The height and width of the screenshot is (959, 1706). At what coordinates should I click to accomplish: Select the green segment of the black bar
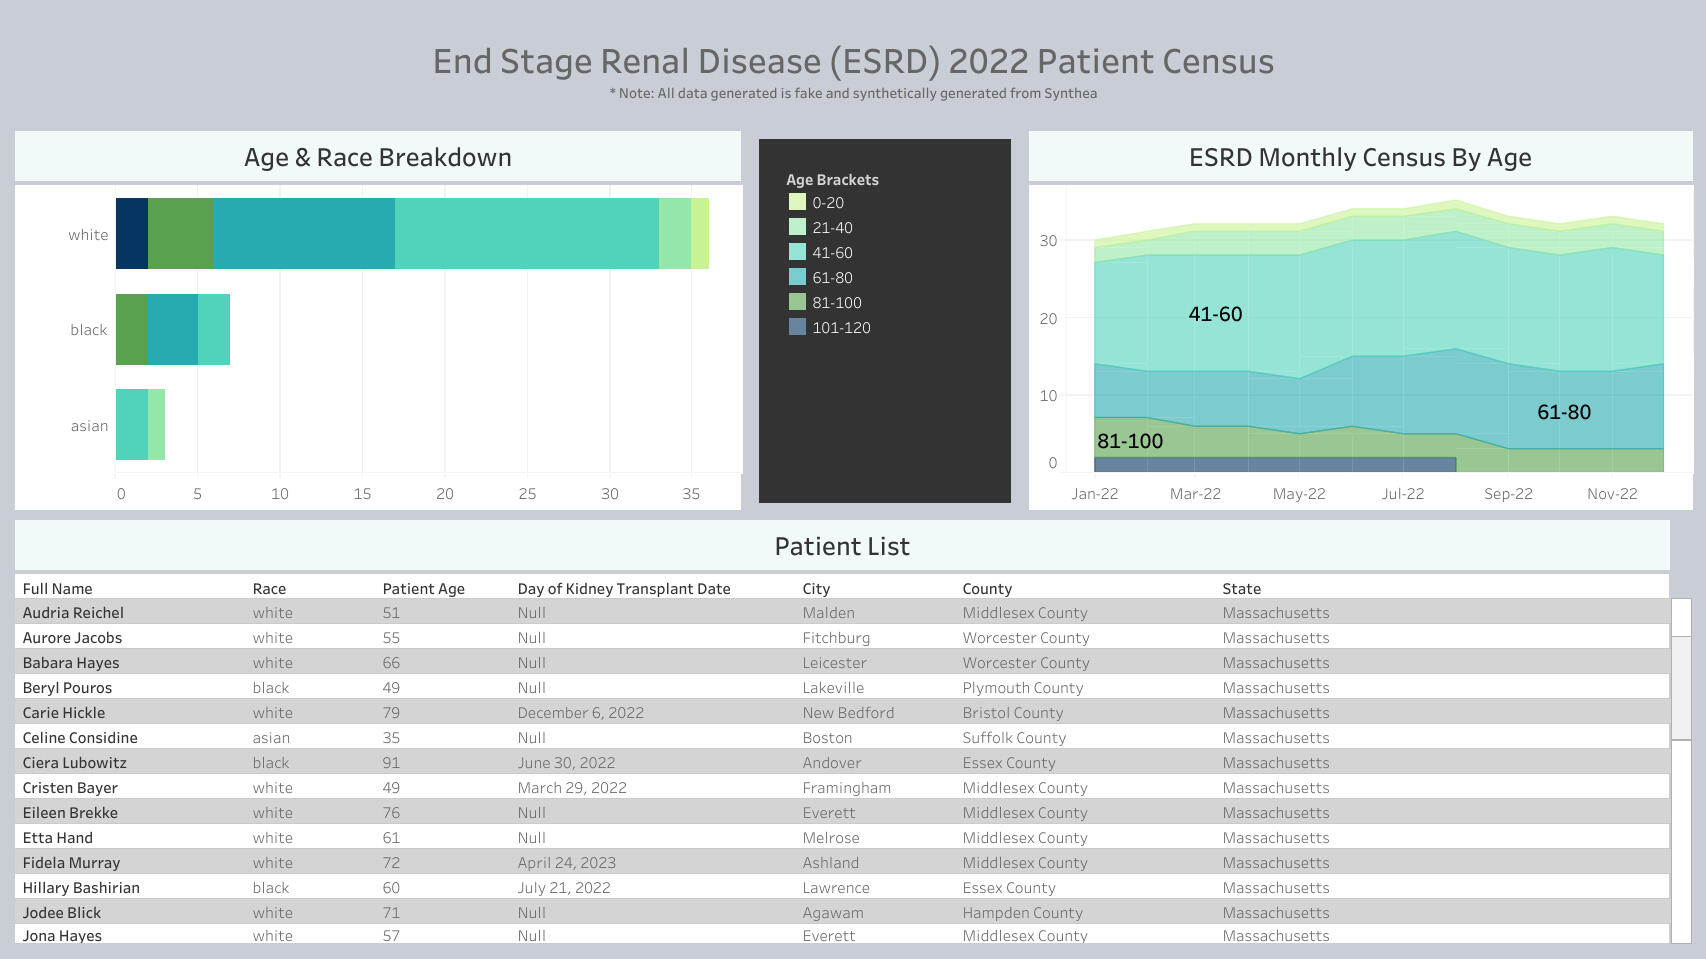[131, 329]
